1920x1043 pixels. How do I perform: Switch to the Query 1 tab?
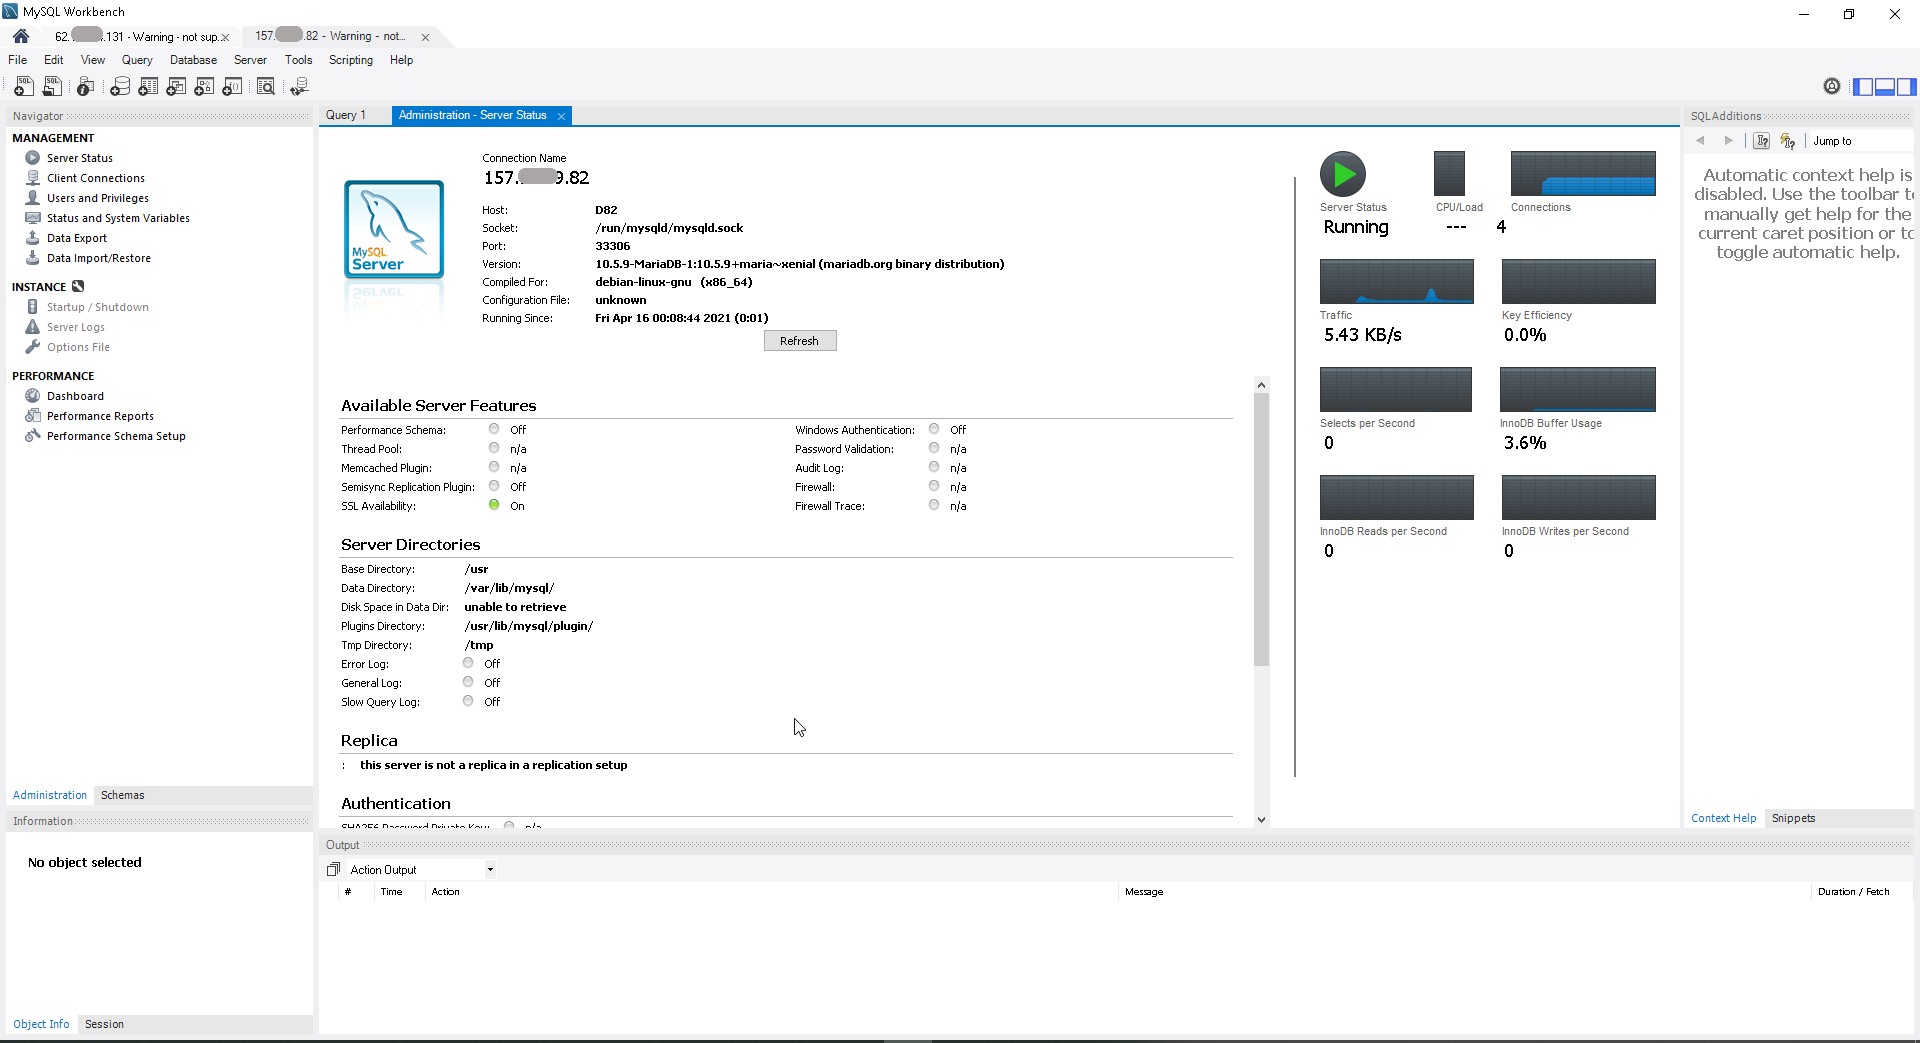(x=346, y=115)
